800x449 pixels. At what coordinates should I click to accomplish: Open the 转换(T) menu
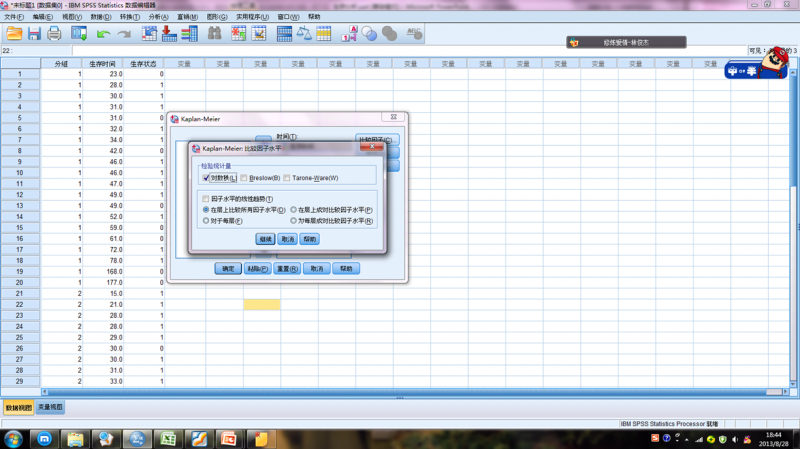[130, 17]
